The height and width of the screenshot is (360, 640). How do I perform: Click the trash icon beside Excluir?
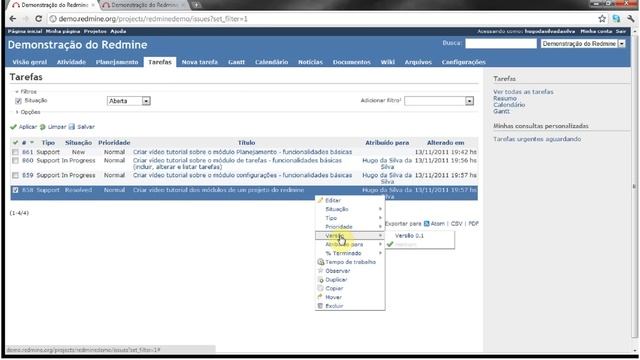pyautogui.click(x=320, y=306)
